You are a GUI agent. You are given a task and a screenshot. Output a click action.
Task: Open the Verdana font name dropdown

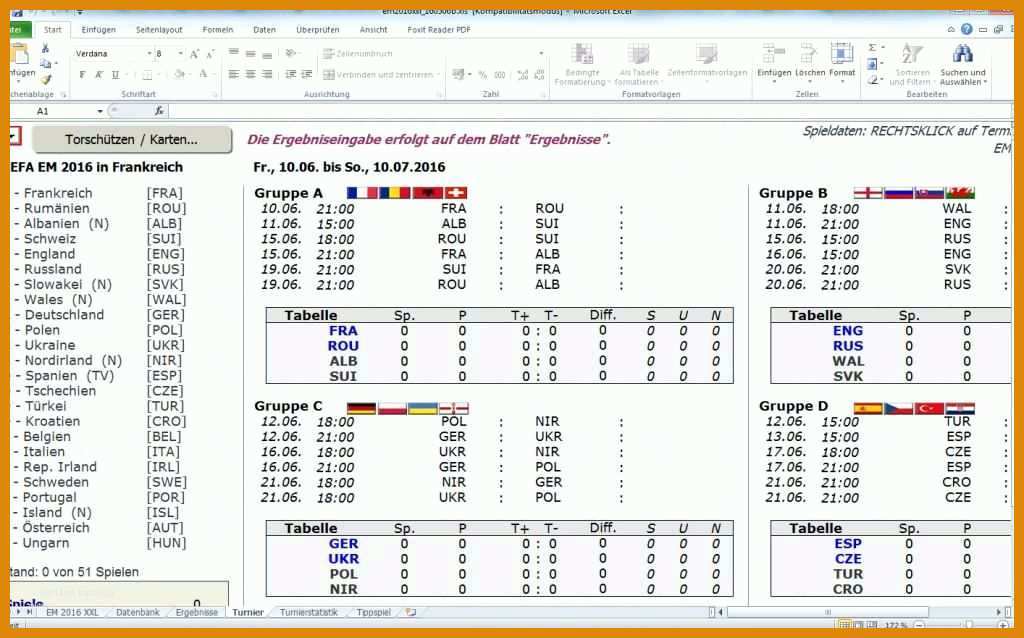coord(149,54)
